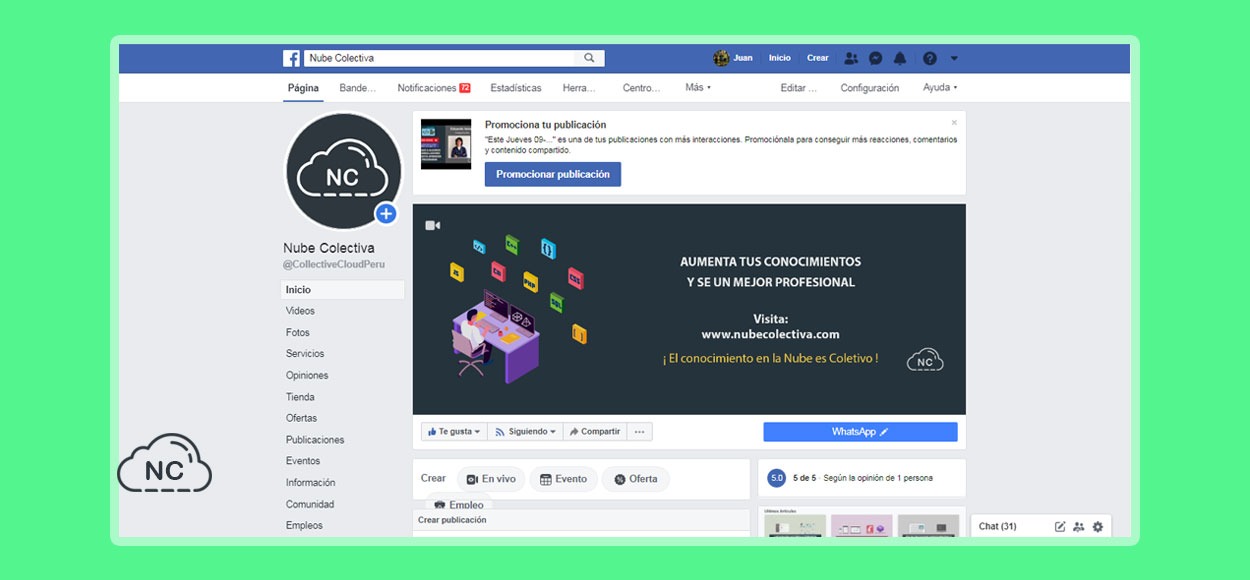Image resolution: width=1250 pixels, height=580 pixels.
Task: Expand the Más dropdown tab
Action: 698,88
